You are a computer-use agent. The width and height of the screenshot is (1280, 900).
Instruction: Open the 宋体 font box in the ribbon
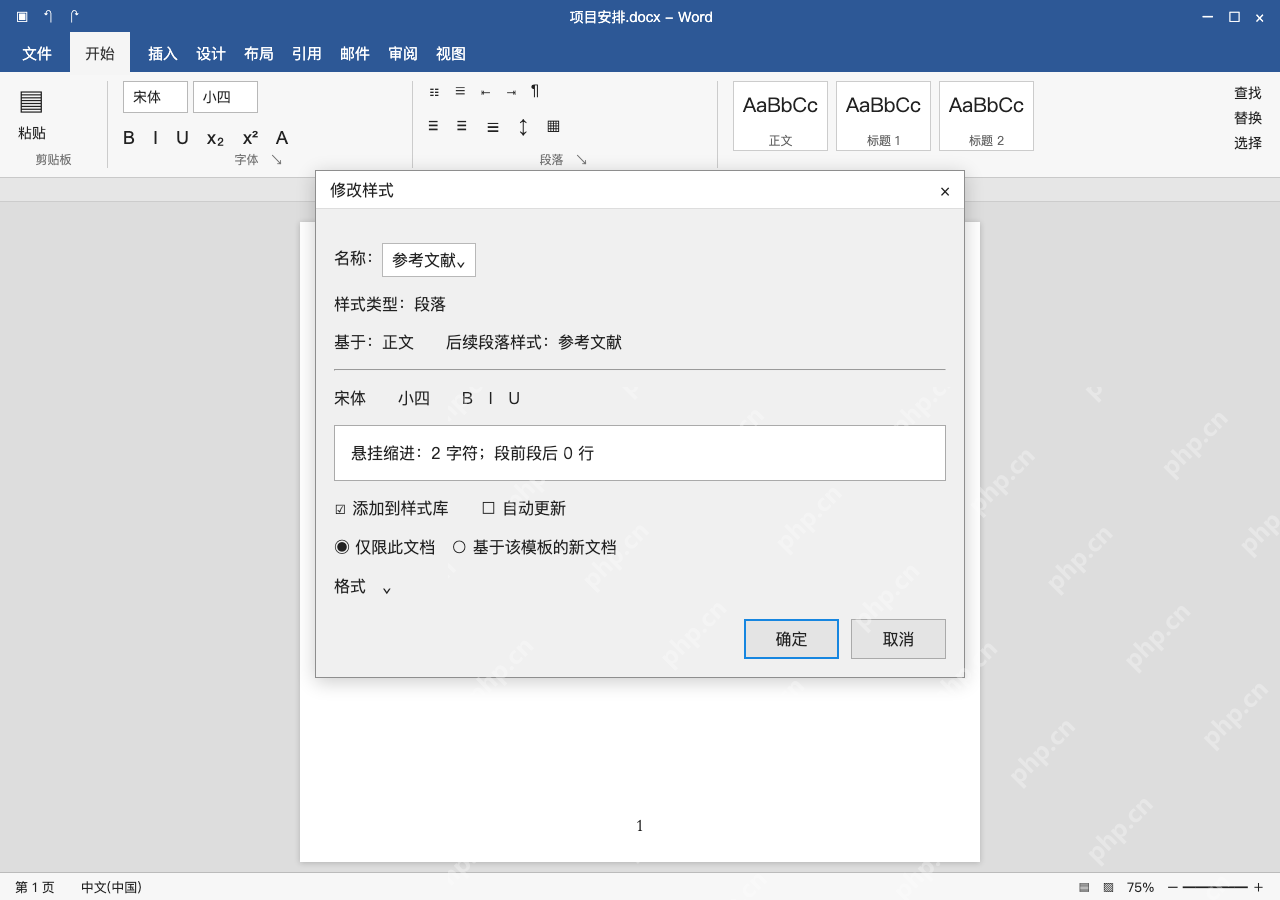click(x=155, y=97)
